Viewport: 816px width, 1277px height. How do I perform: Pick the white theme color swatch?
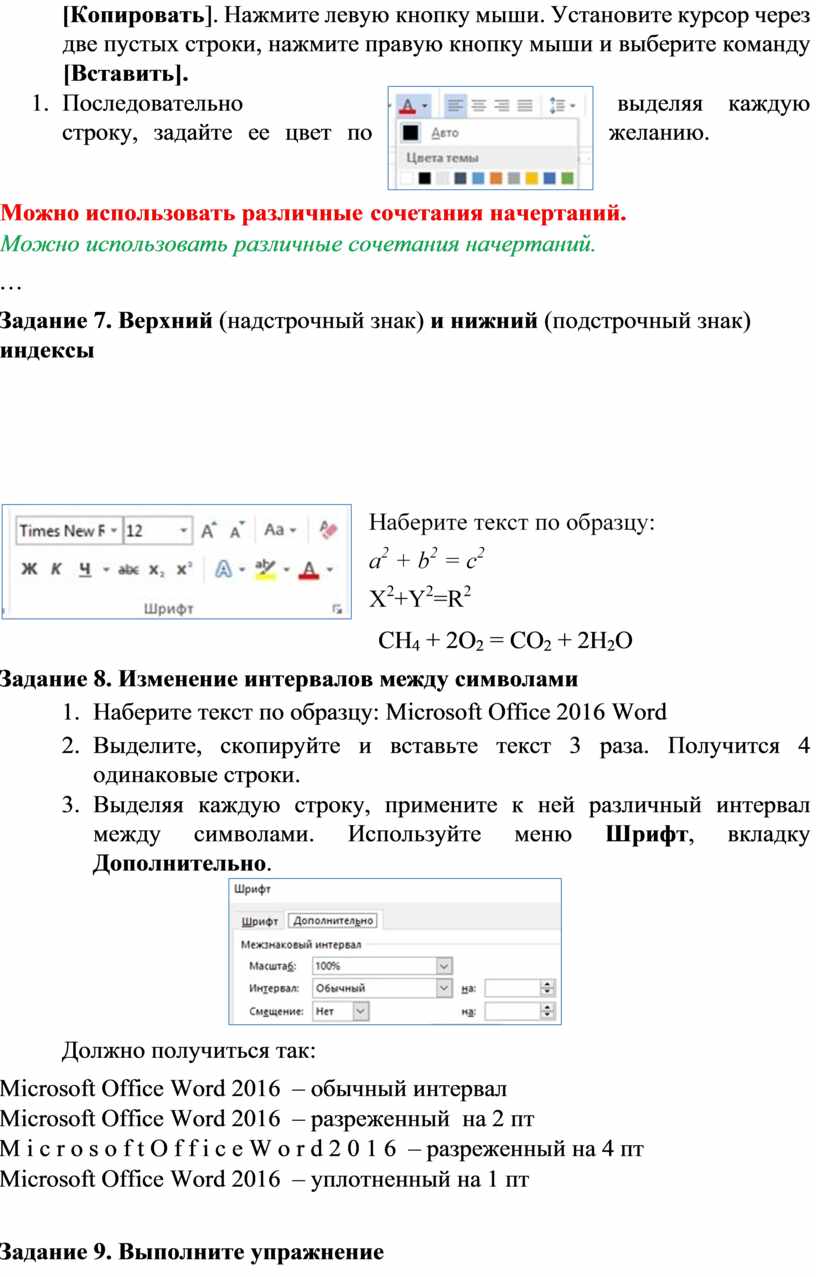point(407,179)
